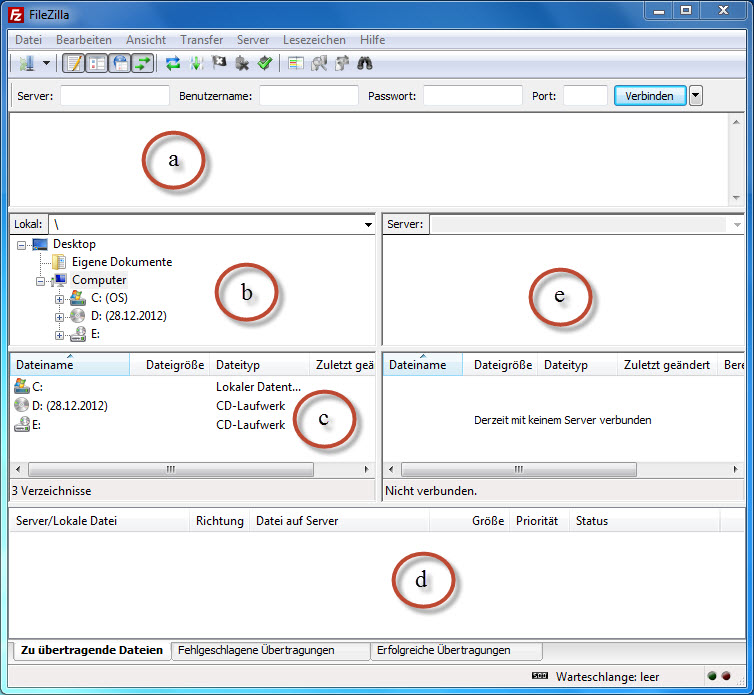The height and width of the screenshot is (695, 754).
Task: Click the local file list horizontal scrollbar
Action: [x=171, y=469]
